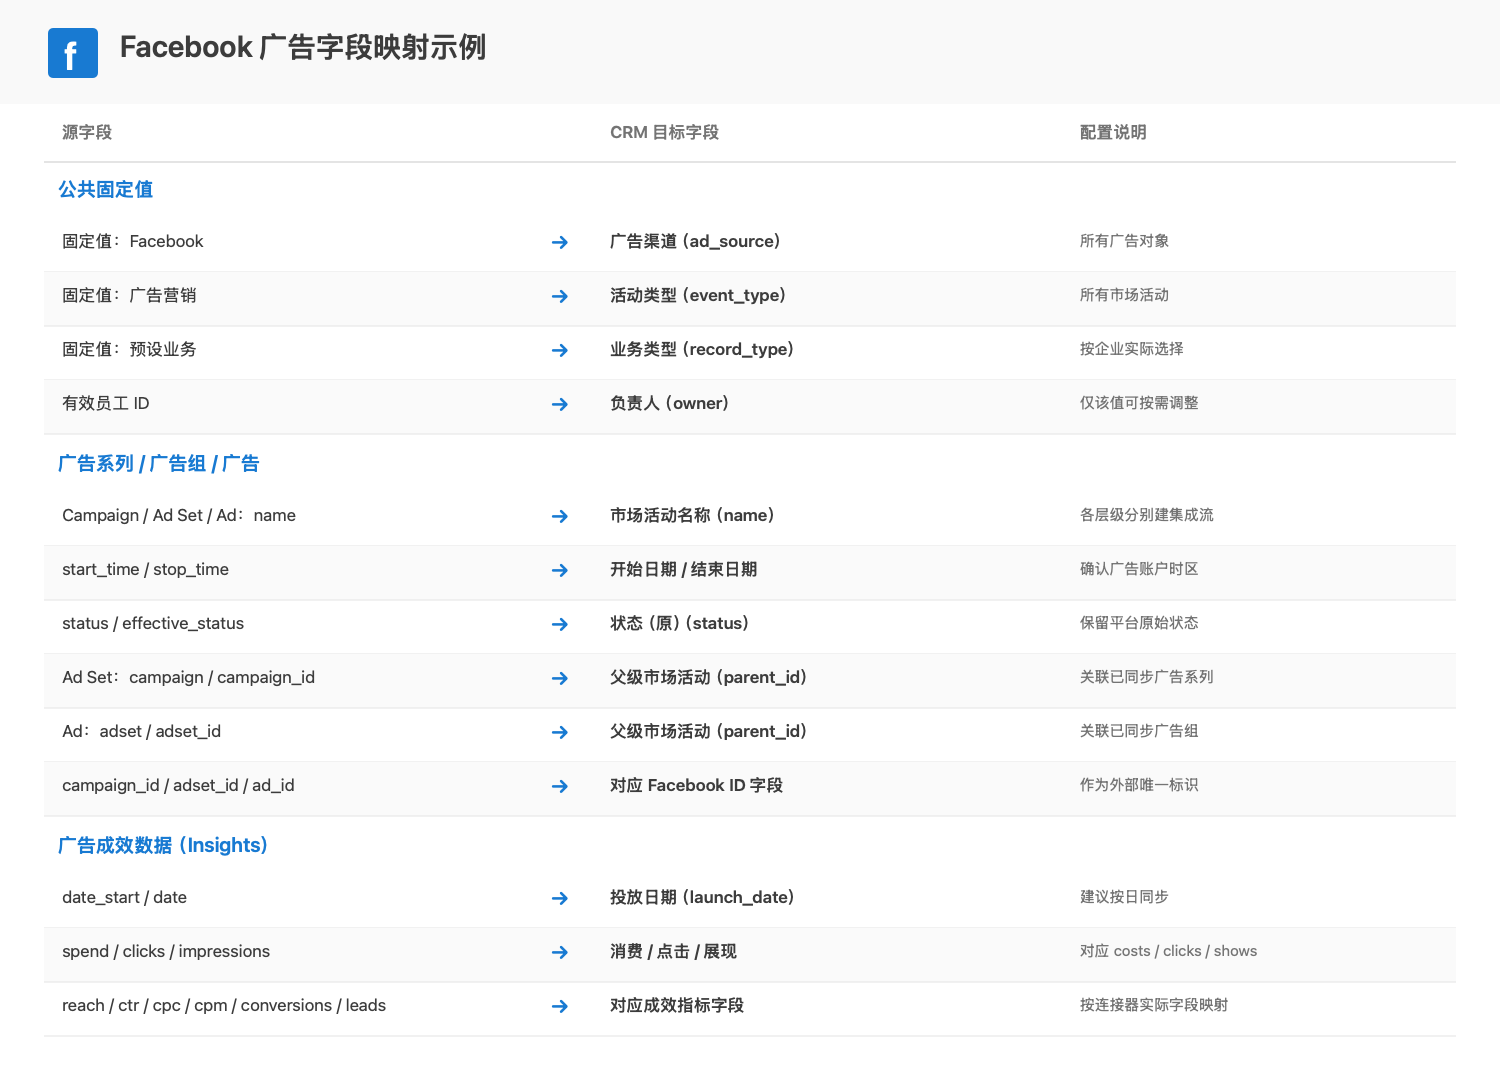This screenshot has height=1080, width=1500.
Task: Click the CRM 目标字段 column header
Action: tap(664, 132)
